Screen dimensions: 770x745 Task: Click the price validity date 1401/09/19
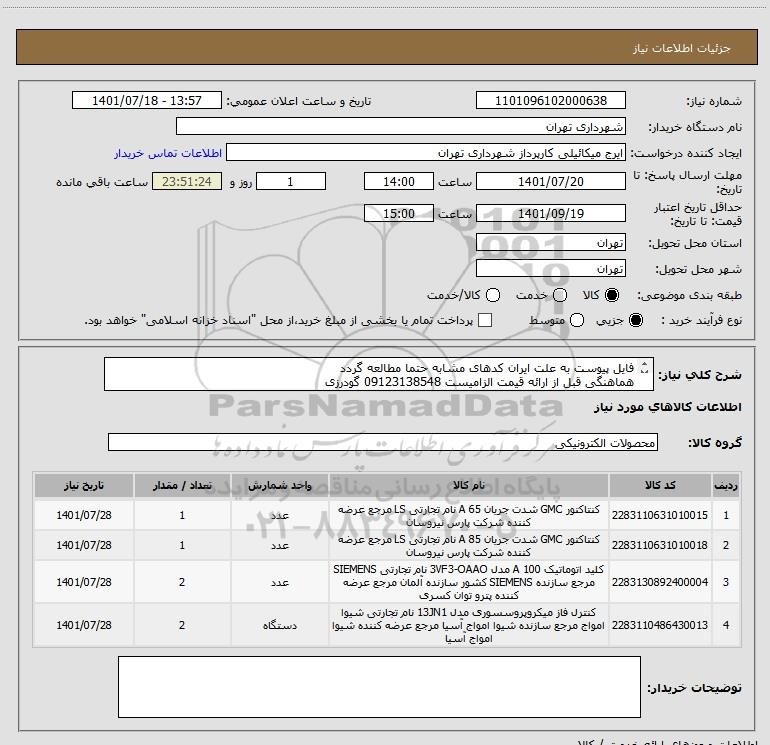(550, 213)
